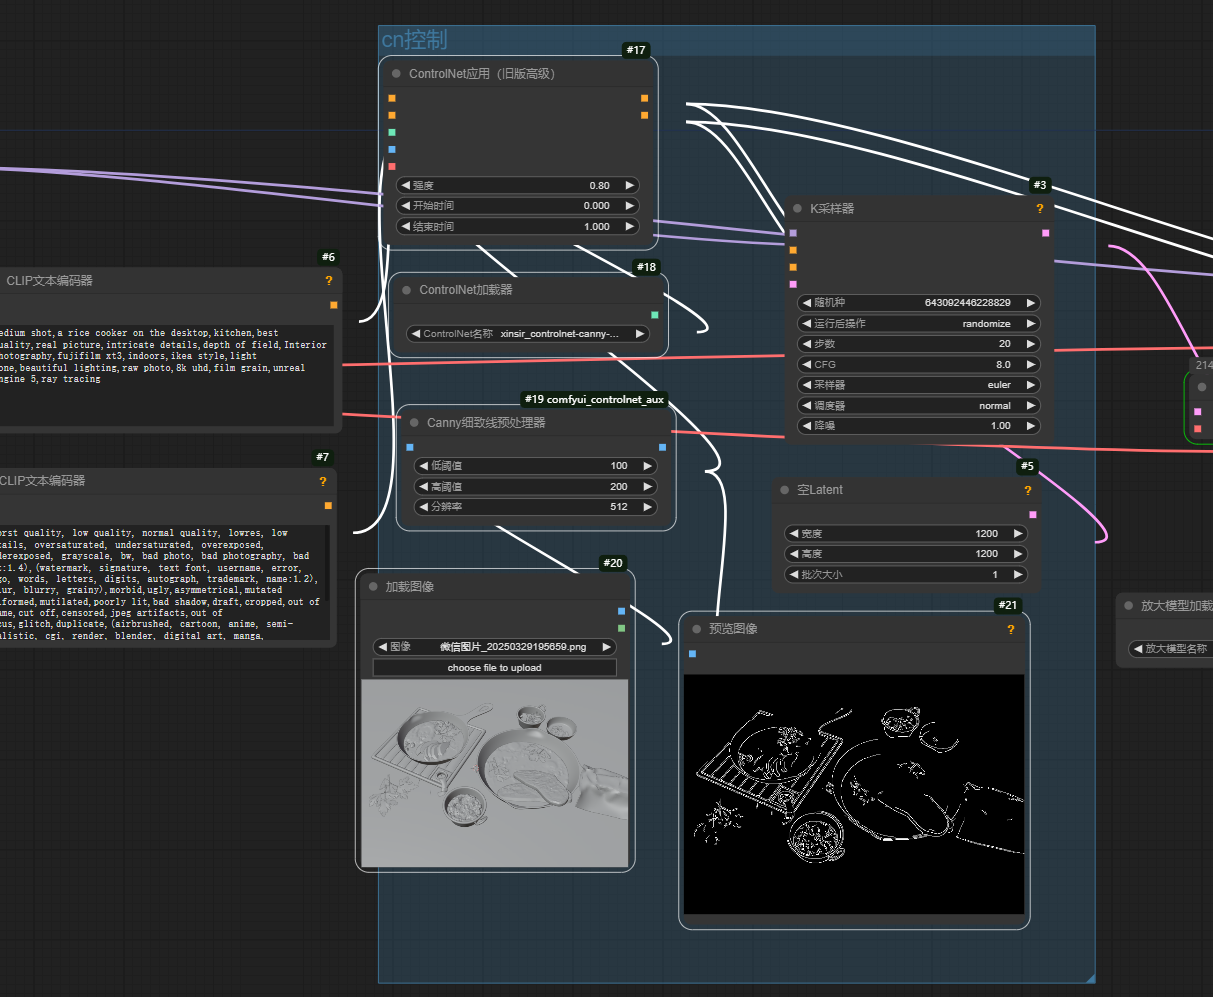Screen dimensions: 1213x997
Task: Increase 降噪 value with right arrow
Action: coord(1031,426)
